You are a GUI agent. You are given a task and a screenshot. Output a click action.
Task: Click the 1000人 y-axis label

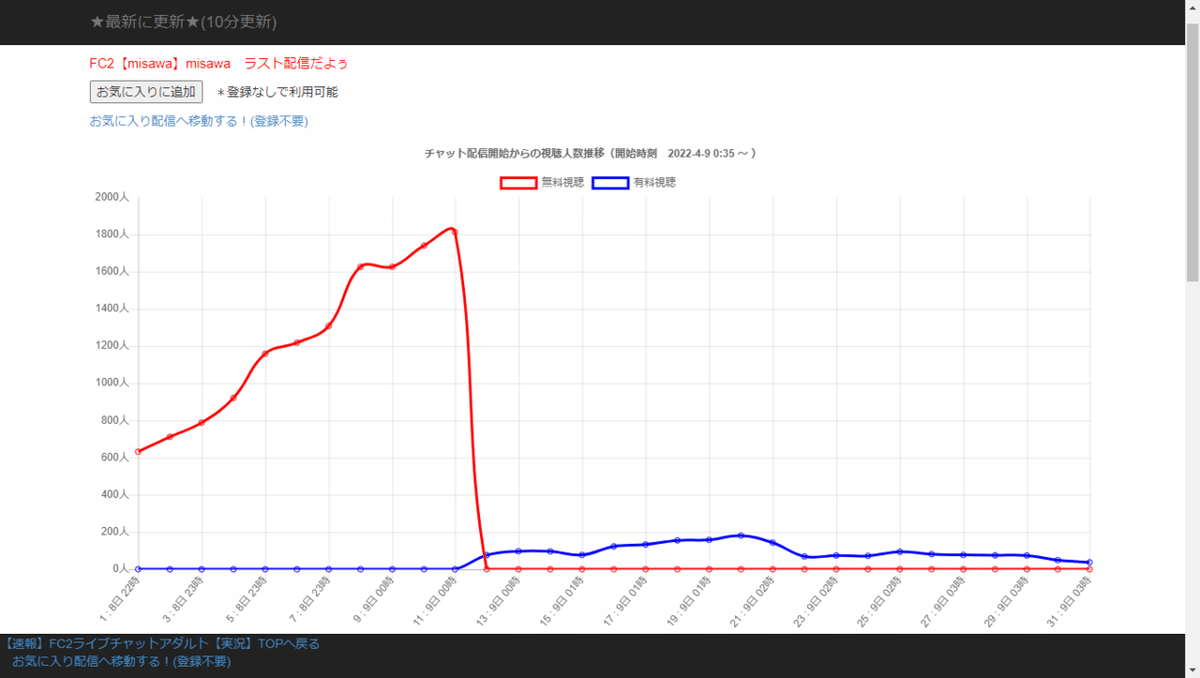coord(112,383)
